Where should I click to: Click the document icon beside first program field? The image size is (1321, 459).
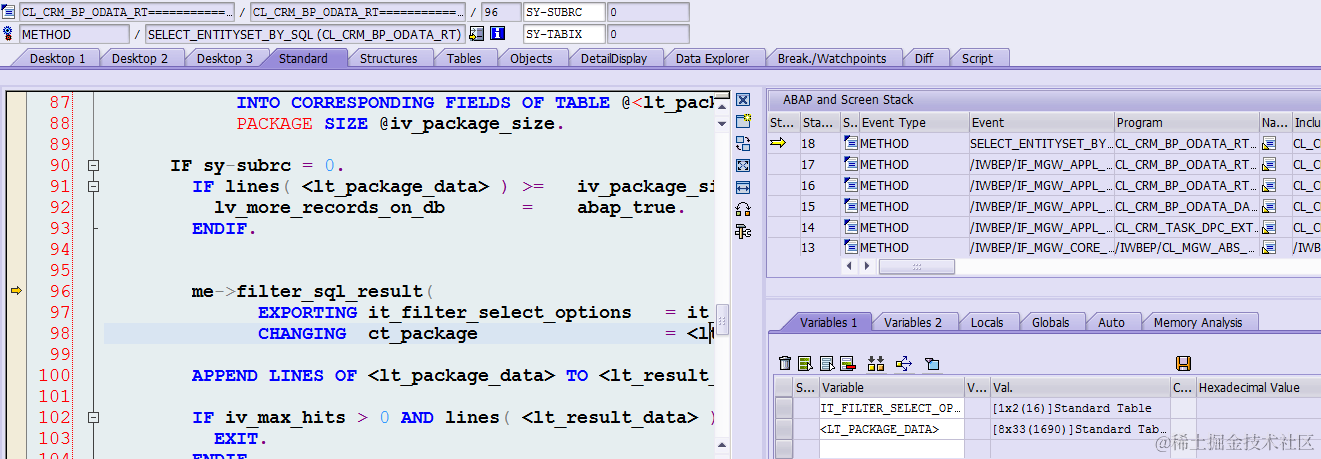point(9,12)
